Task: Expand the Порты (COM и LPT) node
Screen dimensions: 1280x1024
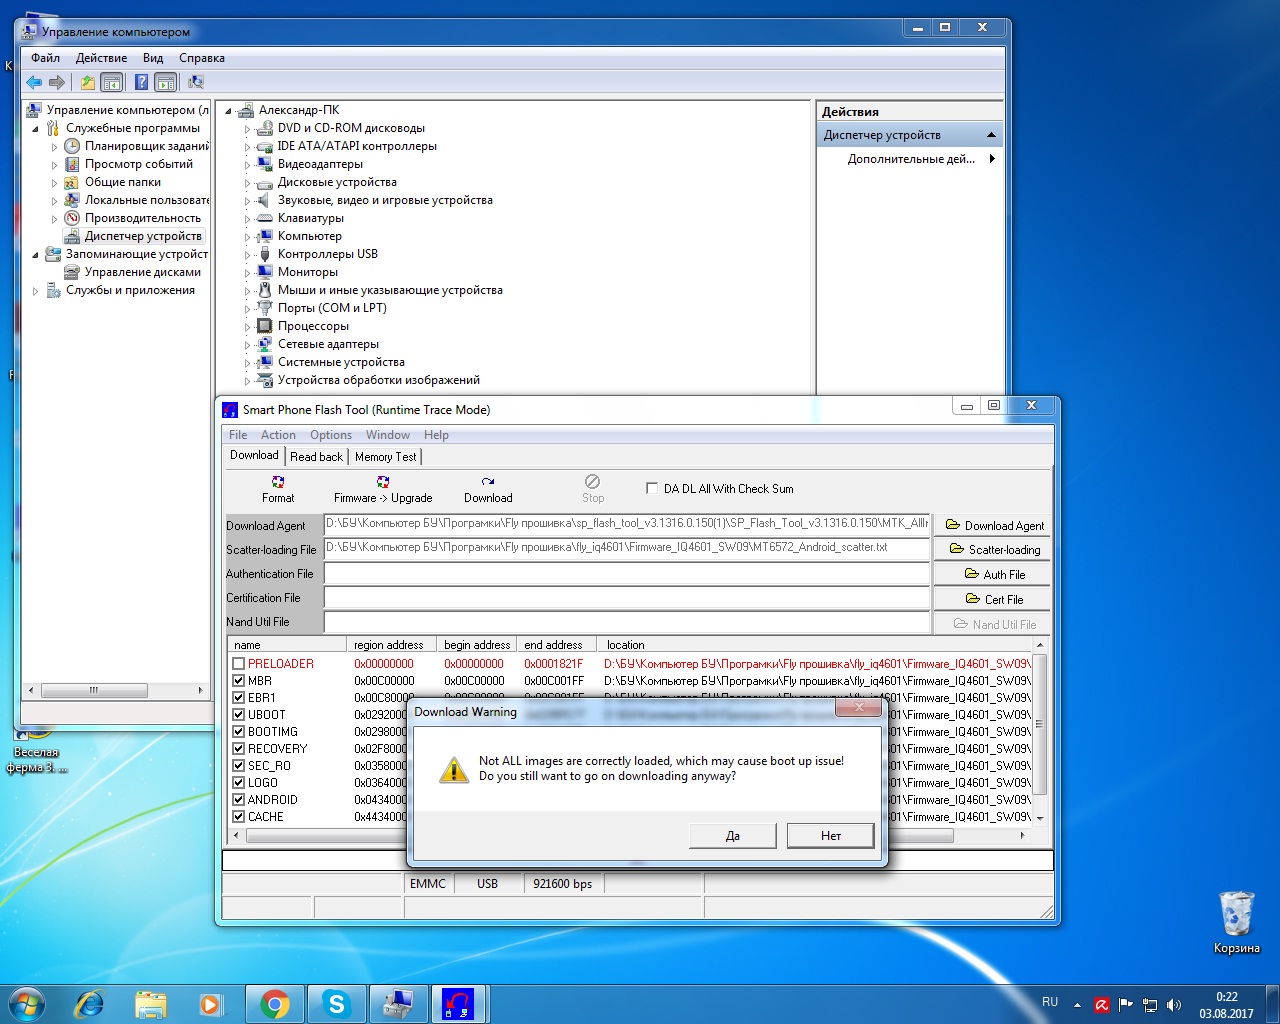Action: [x=247, y=309]
